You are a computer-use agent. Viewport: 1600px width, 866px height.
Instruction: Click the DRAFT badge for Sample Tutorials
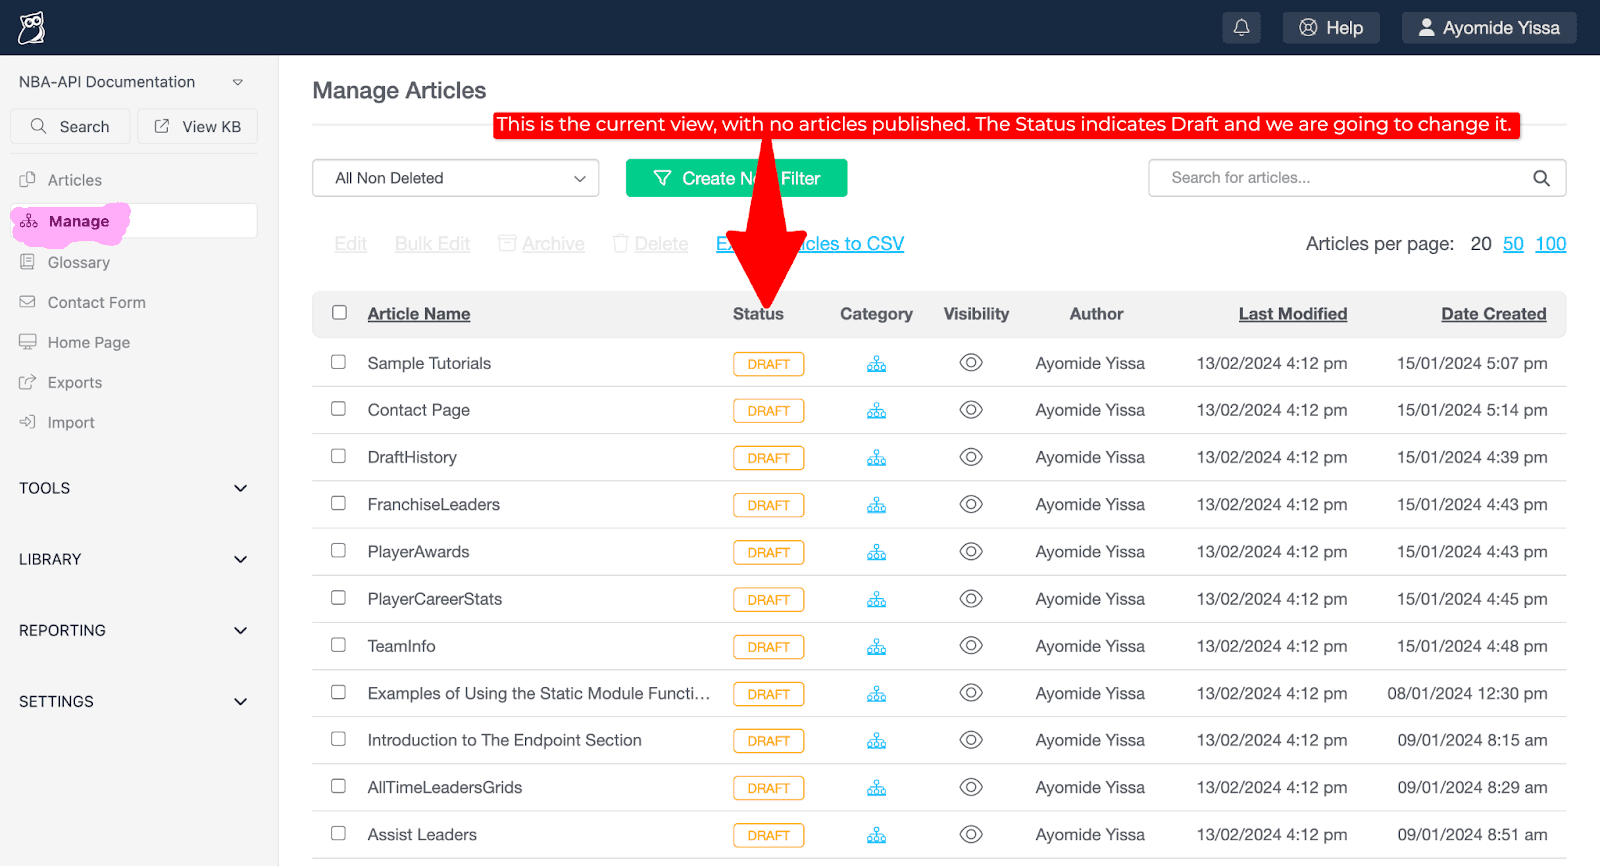coord(768,364)
